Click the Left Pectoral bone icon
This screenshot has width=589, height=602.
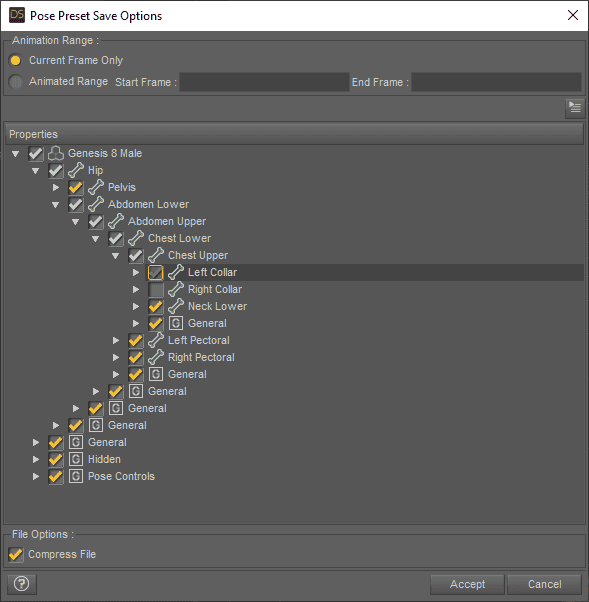[156, 340]
